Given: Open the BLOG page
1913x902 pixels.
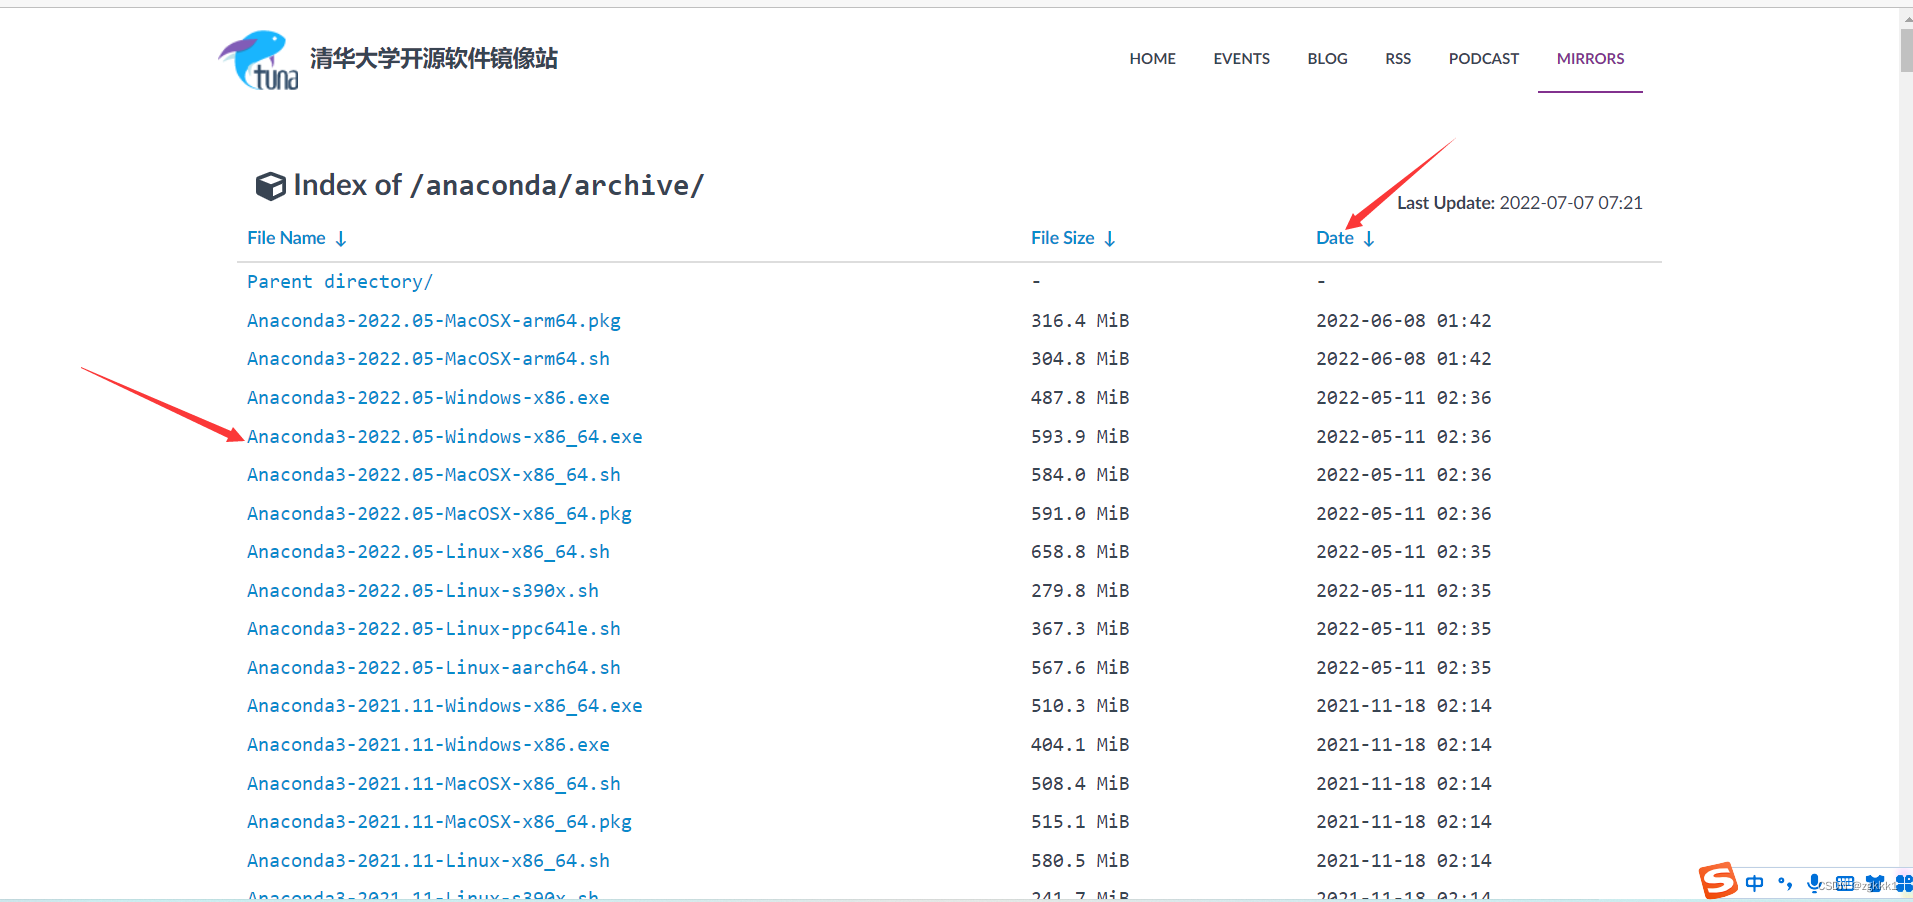Looking at the screenshot, I should pos(1327,59).
